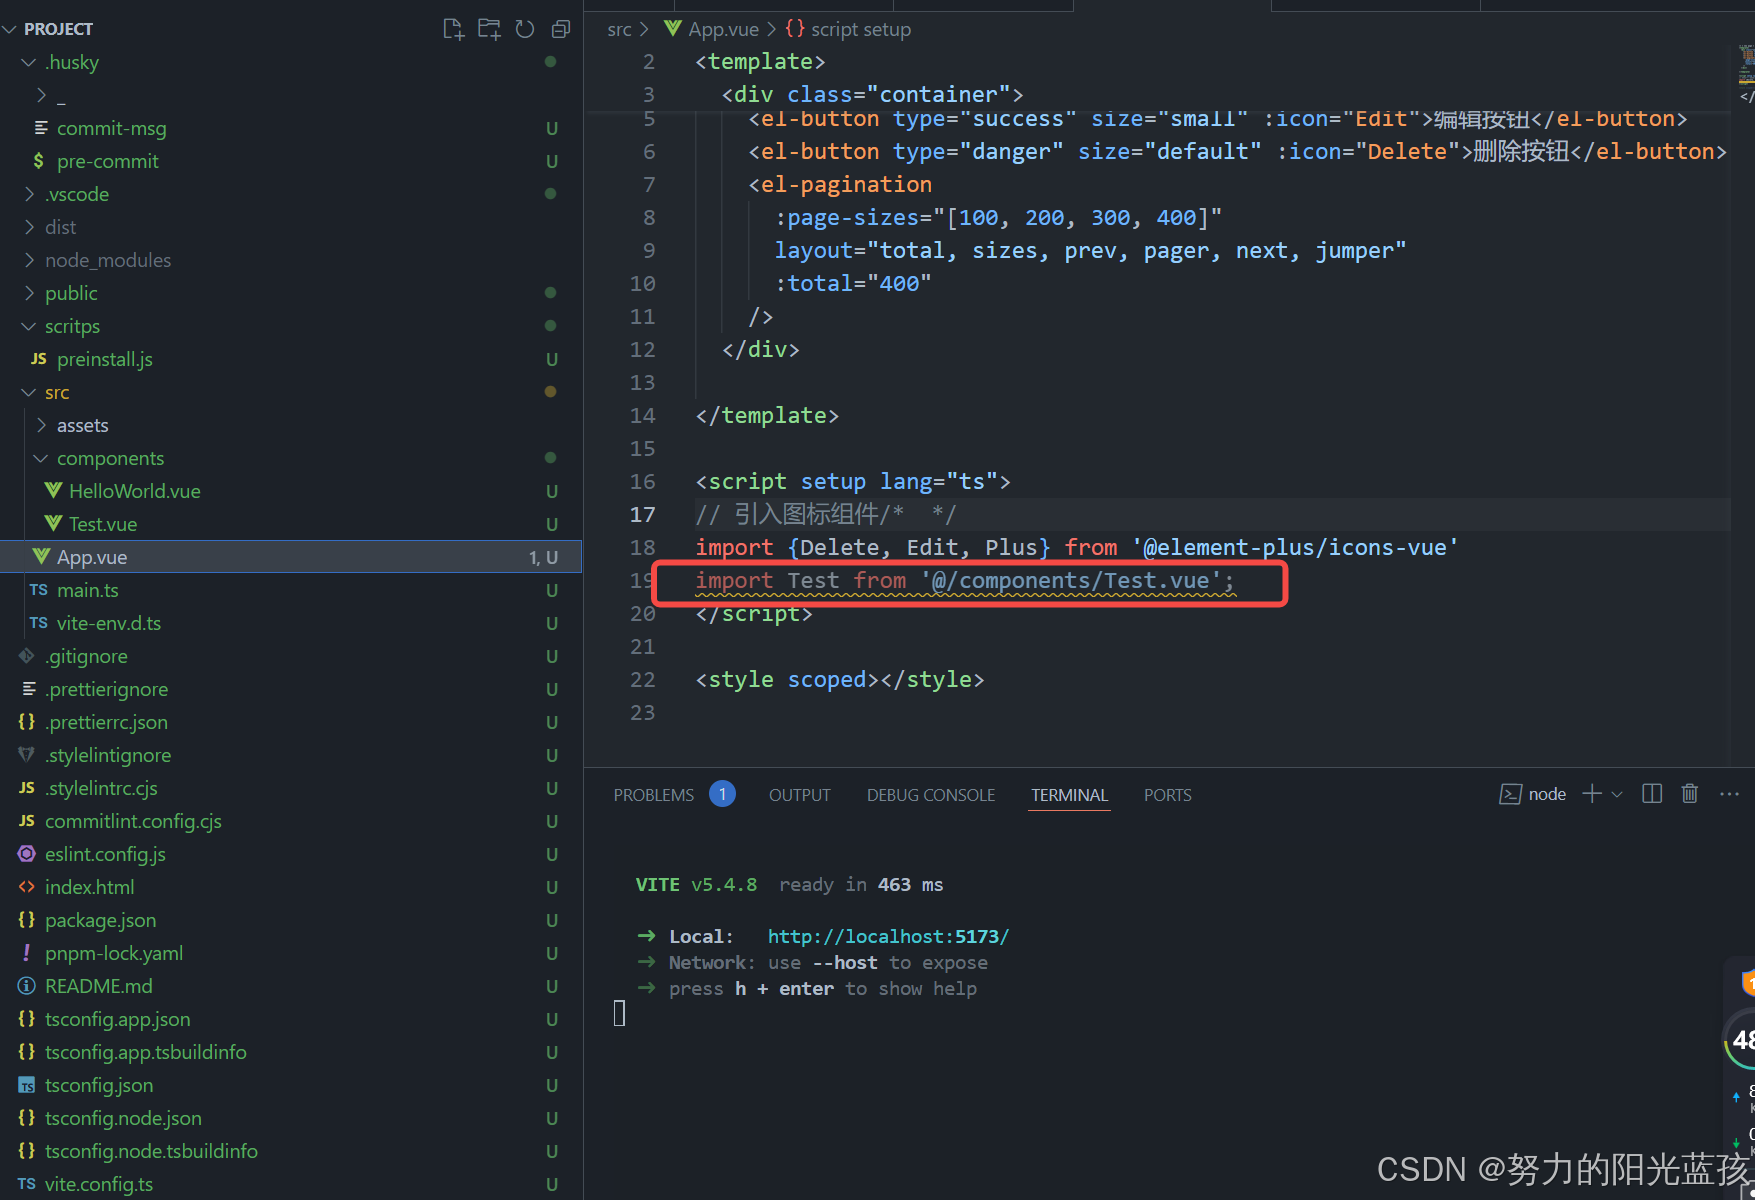The height and width of the screenshot is (1200, 1755).
Task: Select App.vue in the file tree
Action: [x=290, y=557]
